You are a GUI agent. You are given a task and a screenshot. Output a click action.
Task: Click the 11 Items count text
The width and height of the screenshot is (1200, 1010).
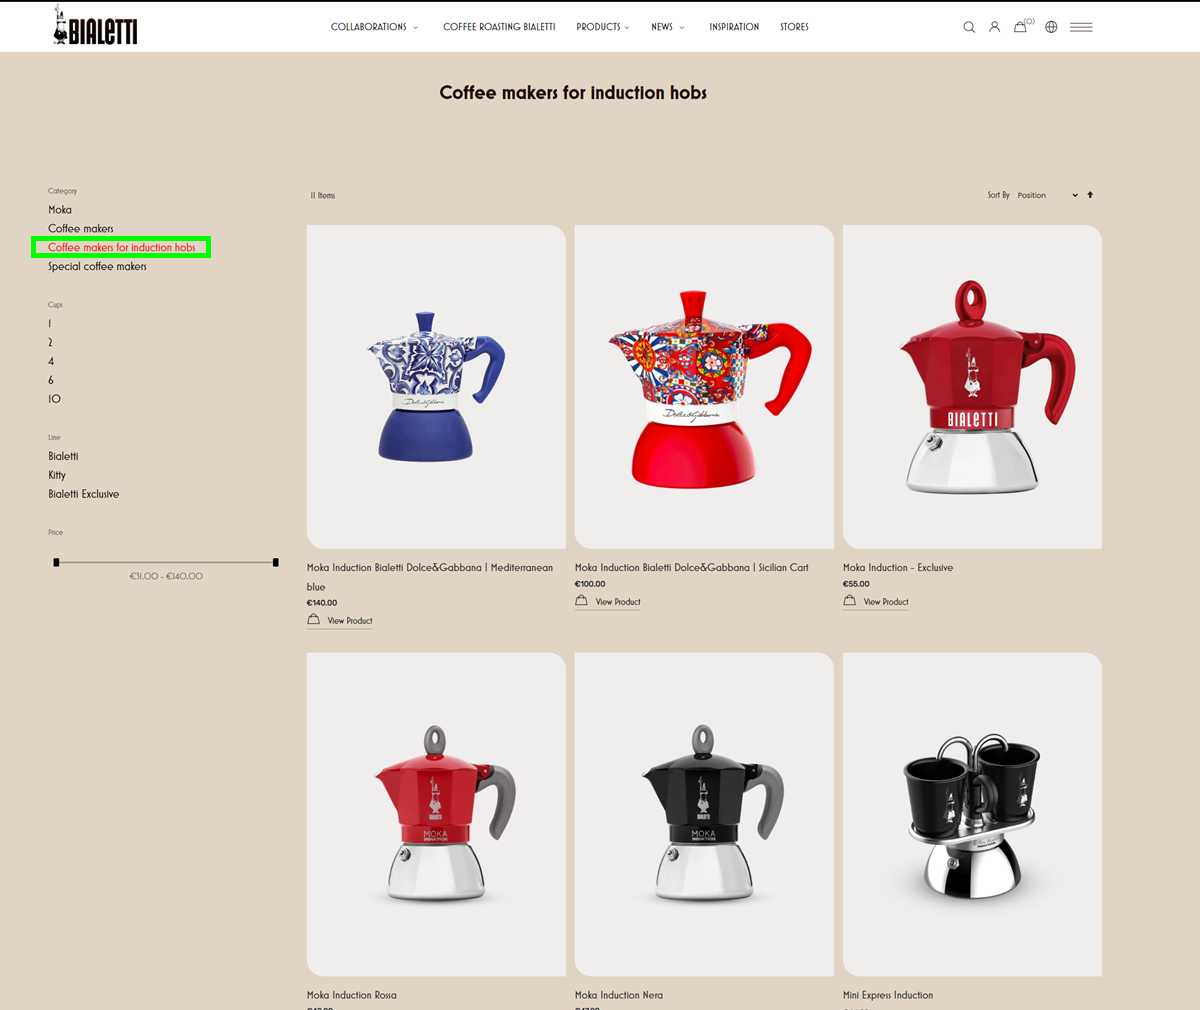[323, 196]
